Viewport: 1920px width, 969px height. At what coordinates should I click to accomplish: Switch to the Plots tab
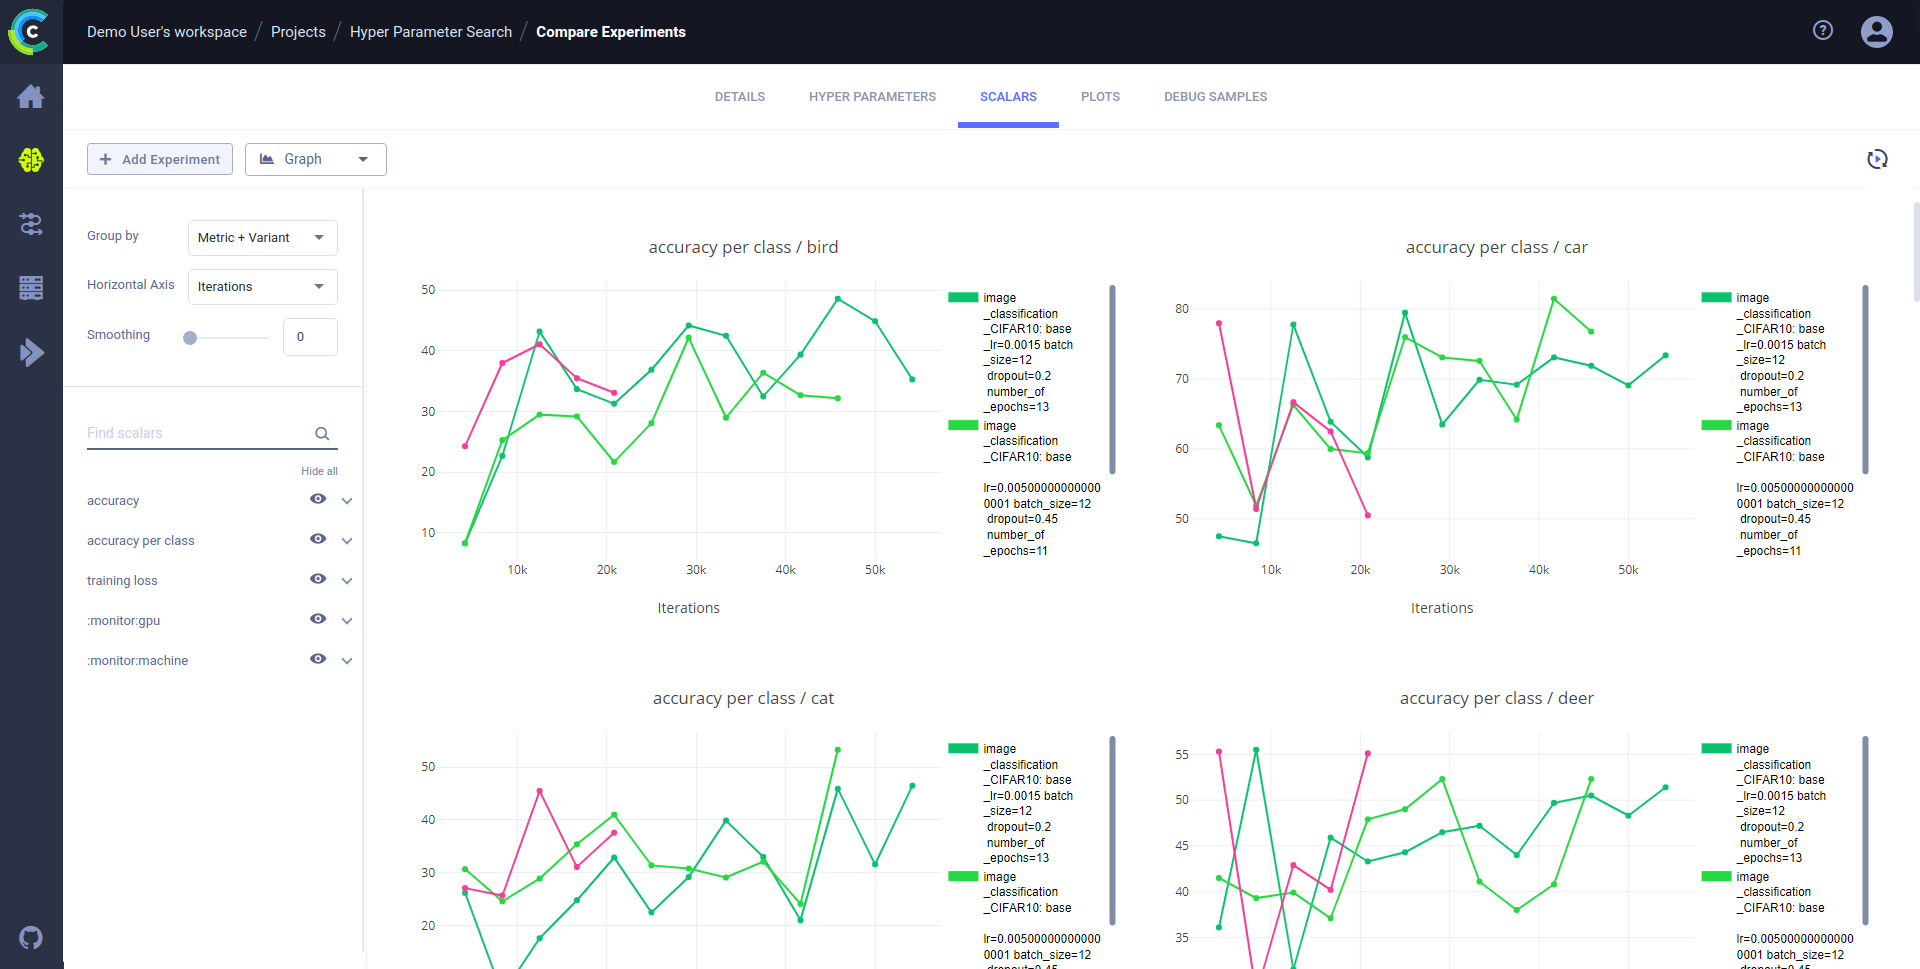coord(1100,97)
